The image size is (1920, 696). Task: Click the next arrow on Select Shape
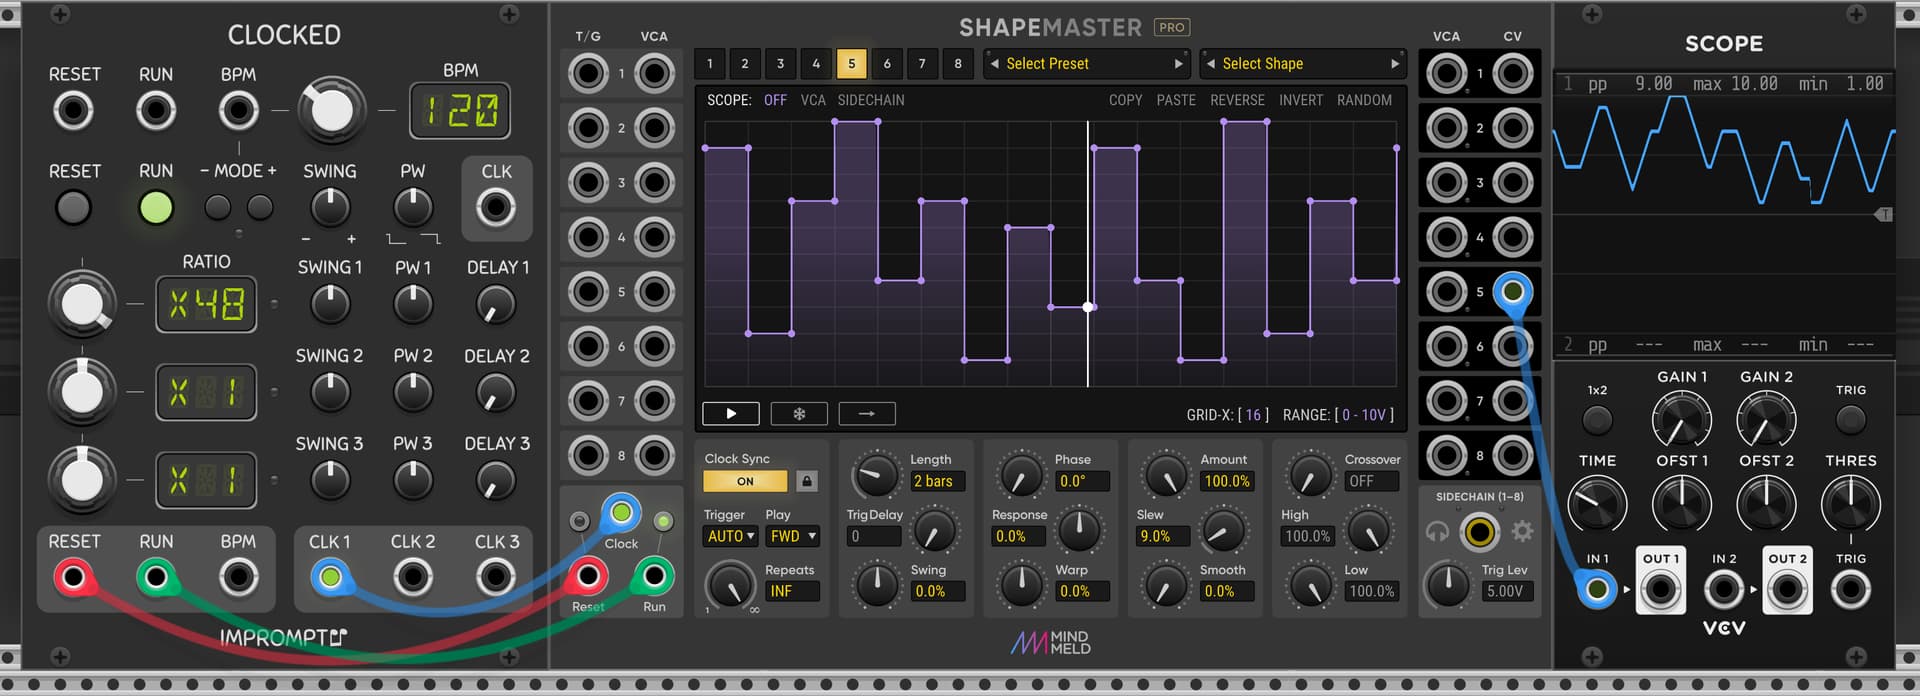click(x=1395, y=64)
